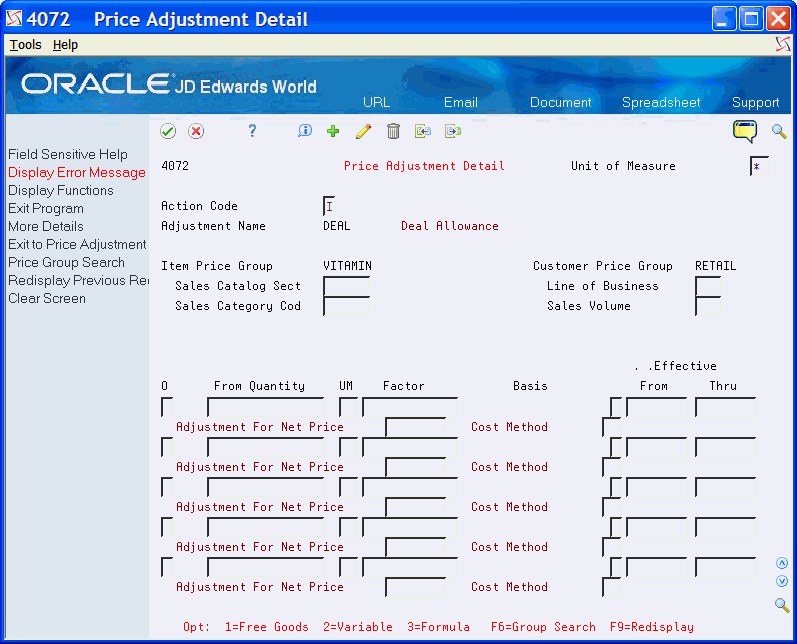Open the Tools menu
Image resolution: width=797 pixels, height=644 pixels.
point(25,45)
